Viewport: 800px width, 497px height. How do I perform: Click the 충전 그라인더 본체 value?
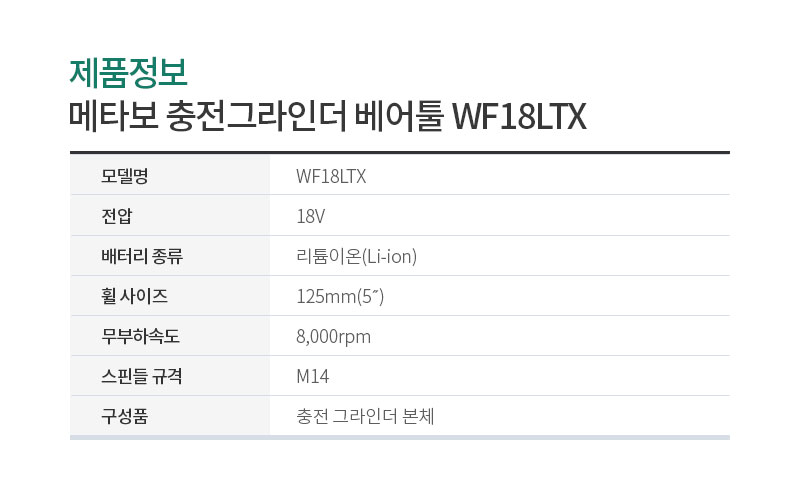click(365, 416)
